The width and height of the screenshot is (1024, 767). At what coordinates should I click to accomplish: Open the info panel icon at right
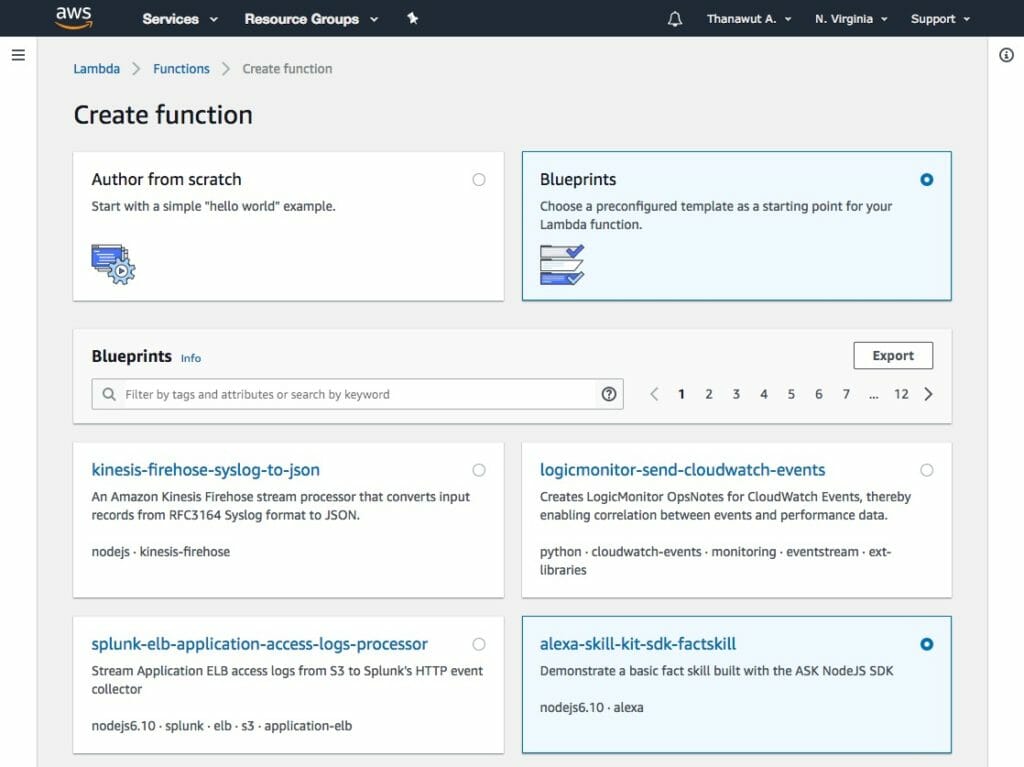tap(1006, 55)
